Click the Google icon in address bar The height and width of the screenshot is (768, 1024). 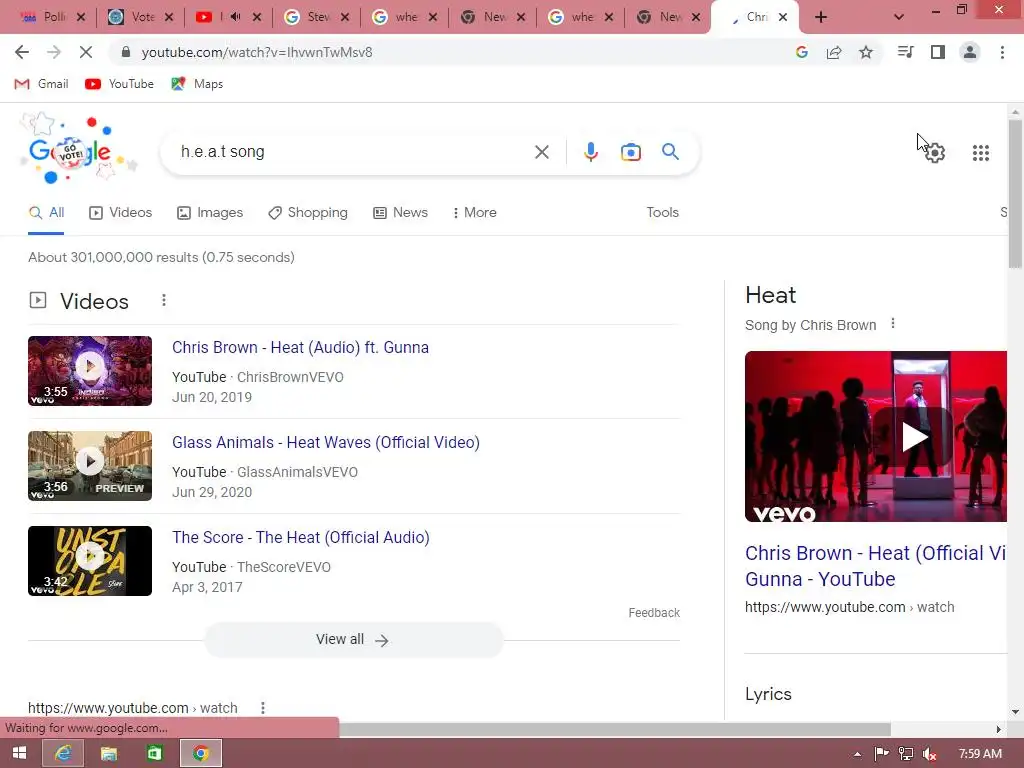tap(802, 52)
